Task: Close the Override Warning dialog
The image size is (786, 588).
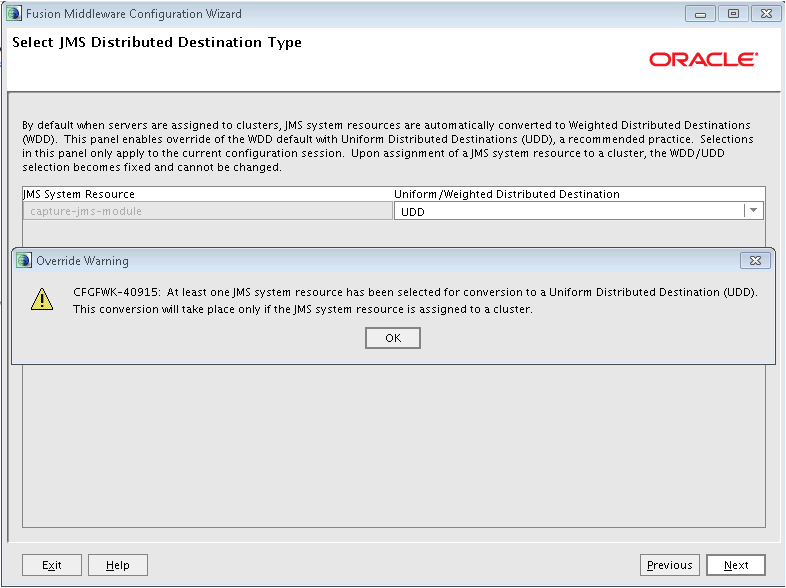Action: (x=755, y=261)
